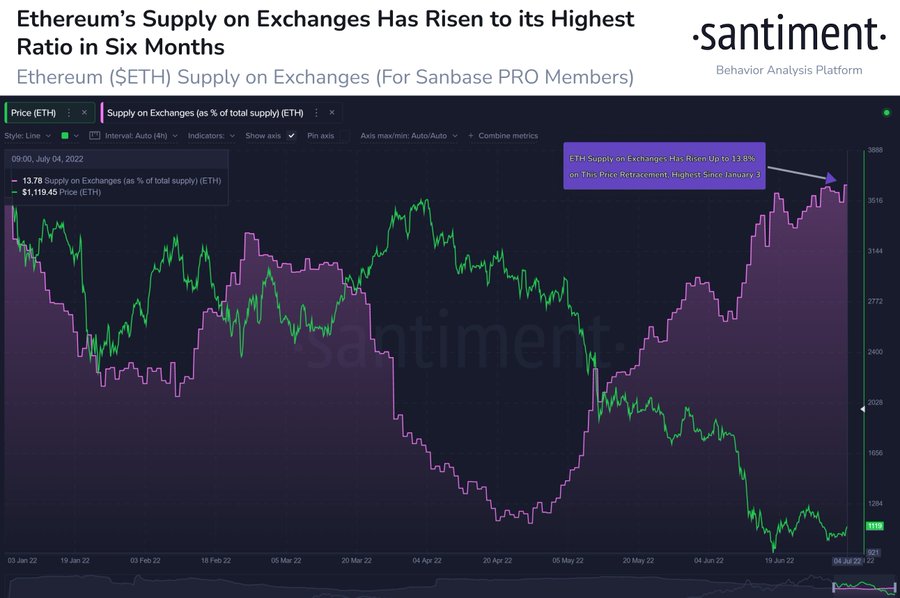Click the green live status indicator

pos(886,112)
